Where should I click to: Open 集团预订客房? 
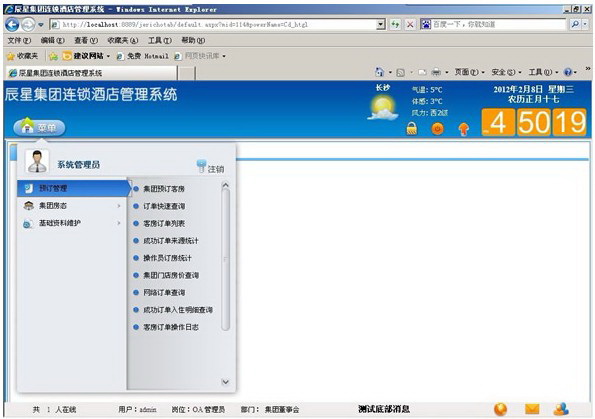click(x=164, y=189)
